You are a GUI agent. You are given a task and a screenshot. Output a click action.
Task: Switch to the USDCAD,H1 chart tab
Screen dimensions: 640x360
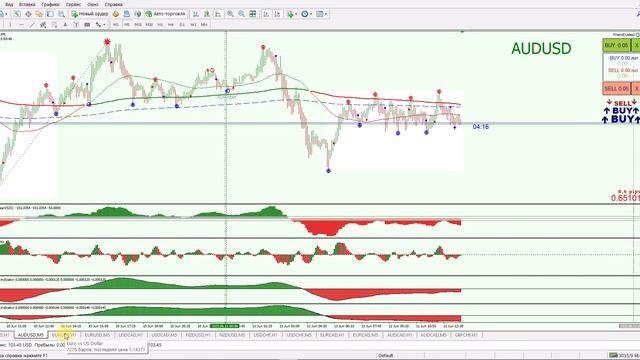pos(131,335)
